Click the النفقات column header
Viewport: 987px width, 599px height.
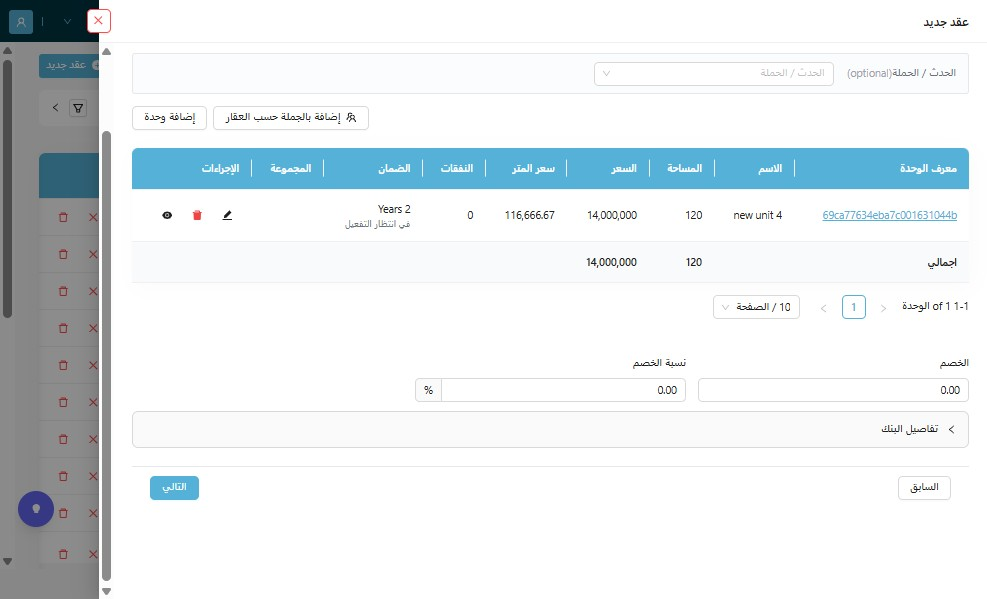pos(456,169)
